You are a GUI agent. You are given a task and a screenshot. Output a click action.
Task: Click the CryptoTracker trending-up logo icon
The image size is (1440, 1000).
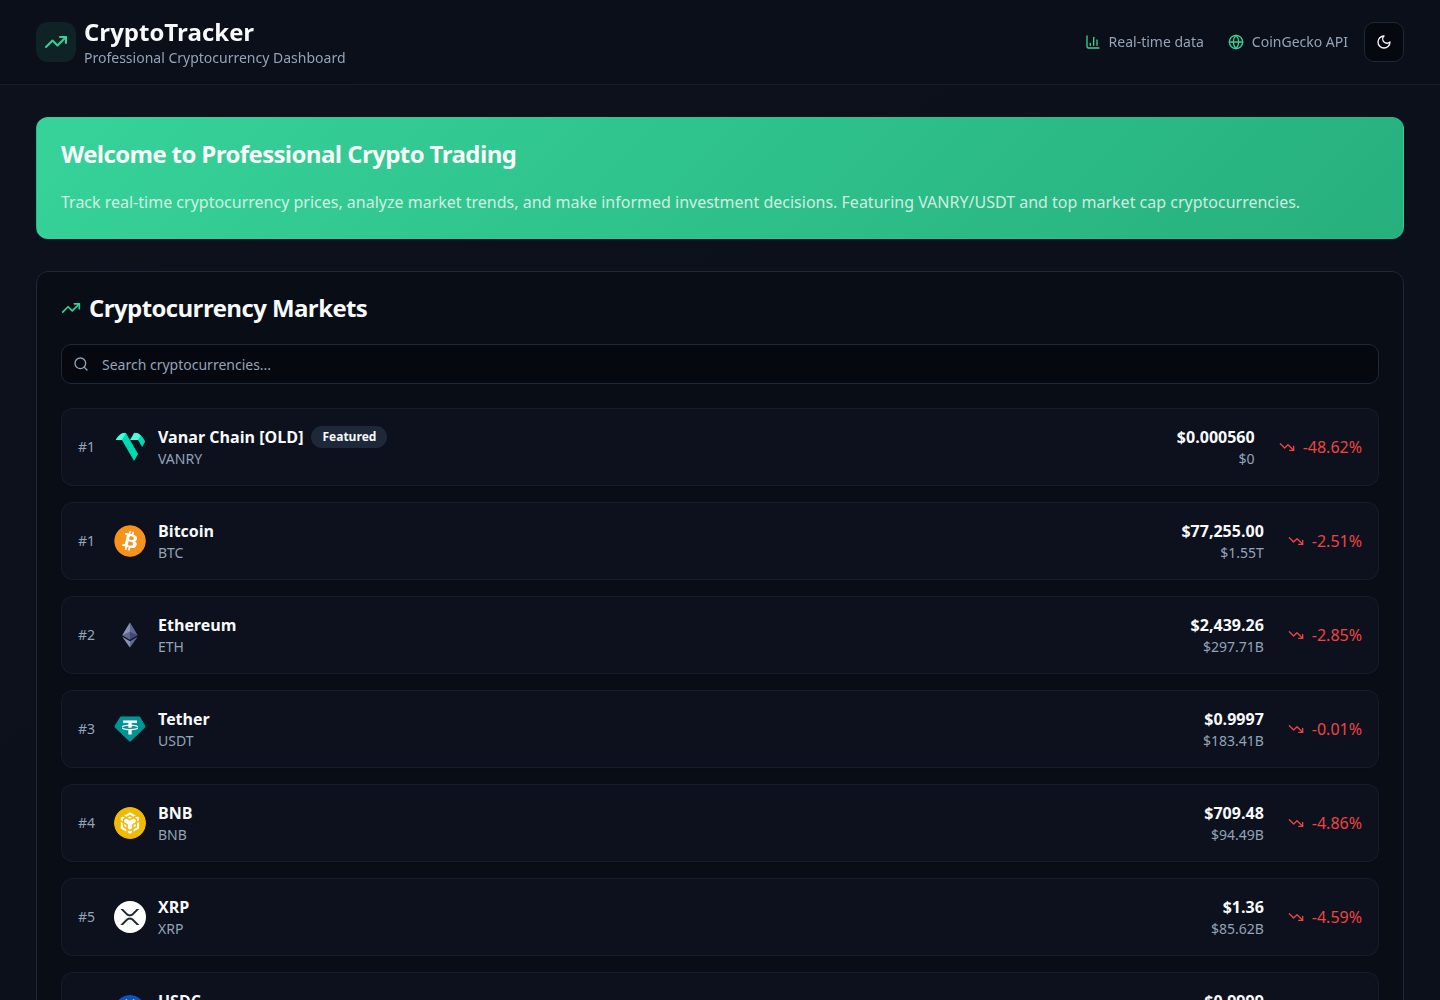point(56,42)
